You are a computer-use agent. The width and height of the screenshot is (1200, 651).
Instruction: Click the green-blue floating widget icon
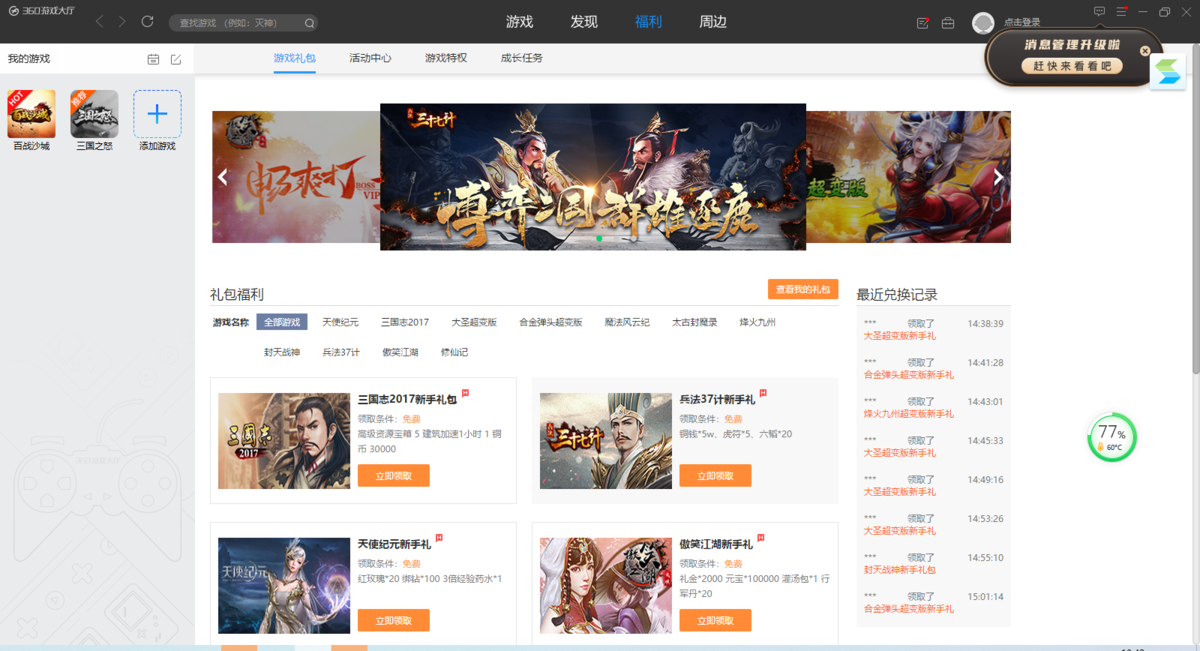[1168, 72]
